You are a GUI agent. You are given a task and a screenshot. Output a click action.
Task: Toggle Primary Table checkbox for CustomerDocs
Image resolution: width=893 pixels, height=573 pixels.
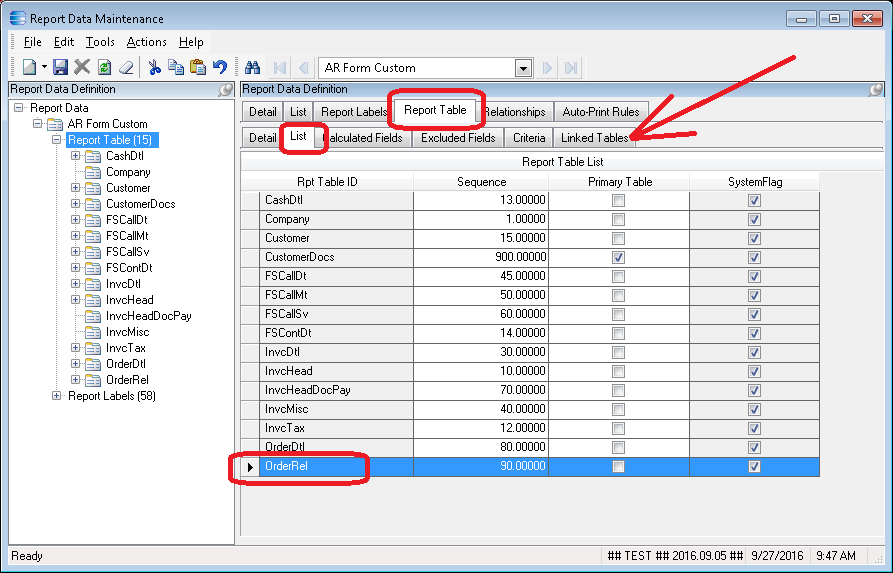(619, 257)
